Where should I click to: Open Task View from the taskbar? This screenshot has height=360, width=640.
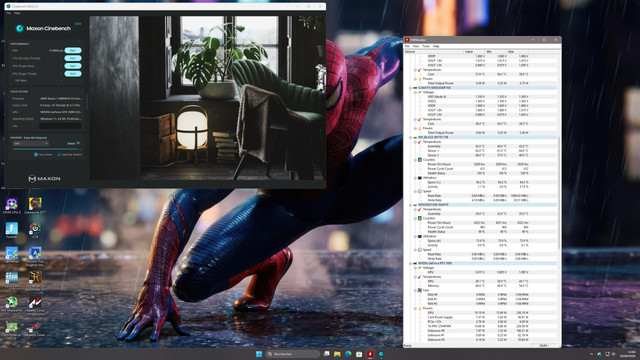(327, 354)
